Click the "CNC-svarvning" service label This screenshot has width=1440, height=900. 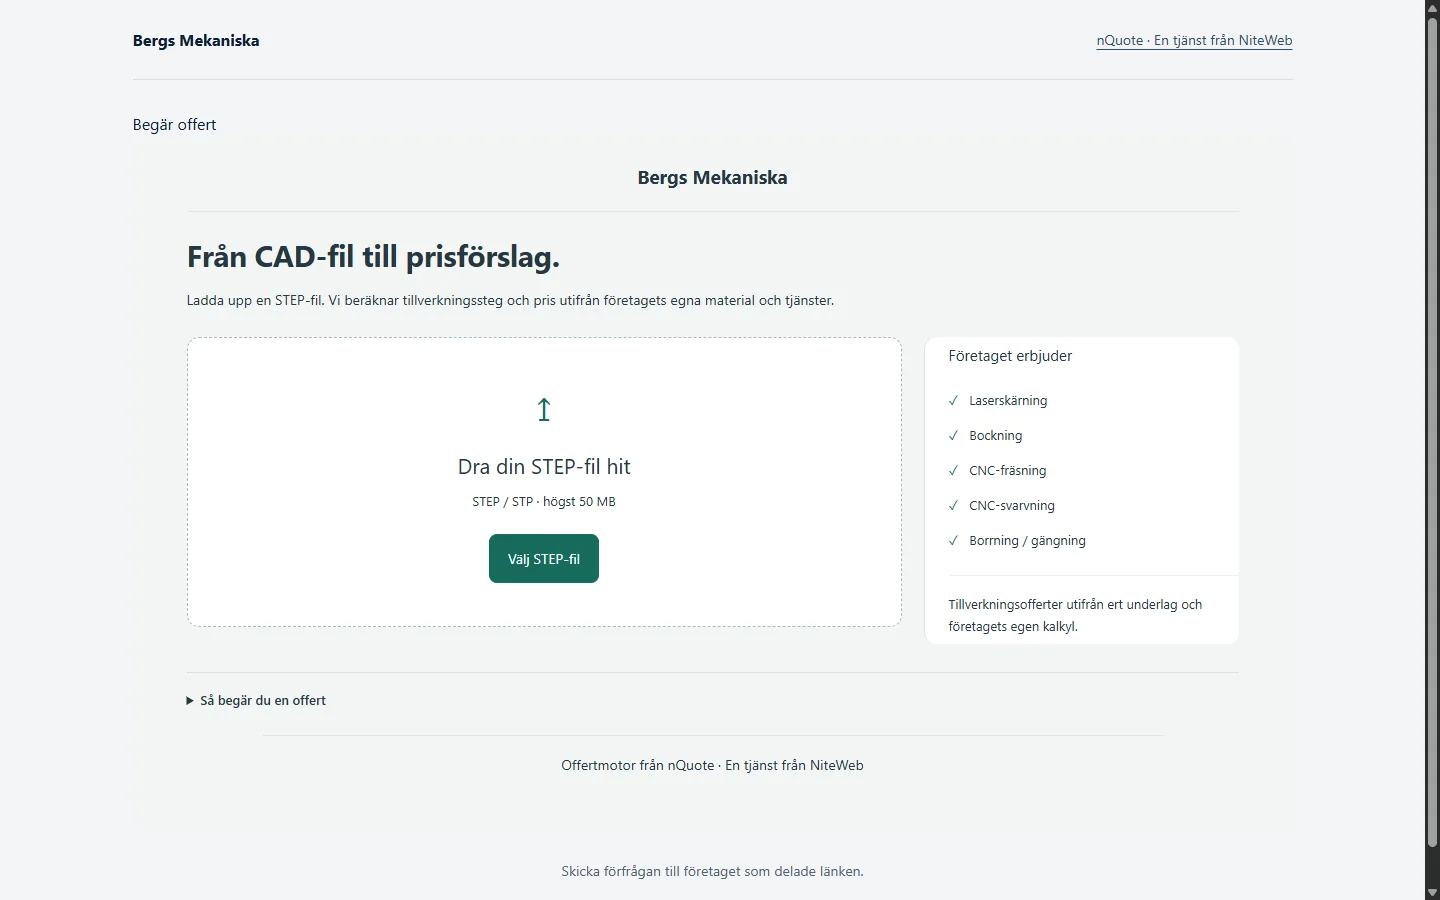pos(1012,506)
